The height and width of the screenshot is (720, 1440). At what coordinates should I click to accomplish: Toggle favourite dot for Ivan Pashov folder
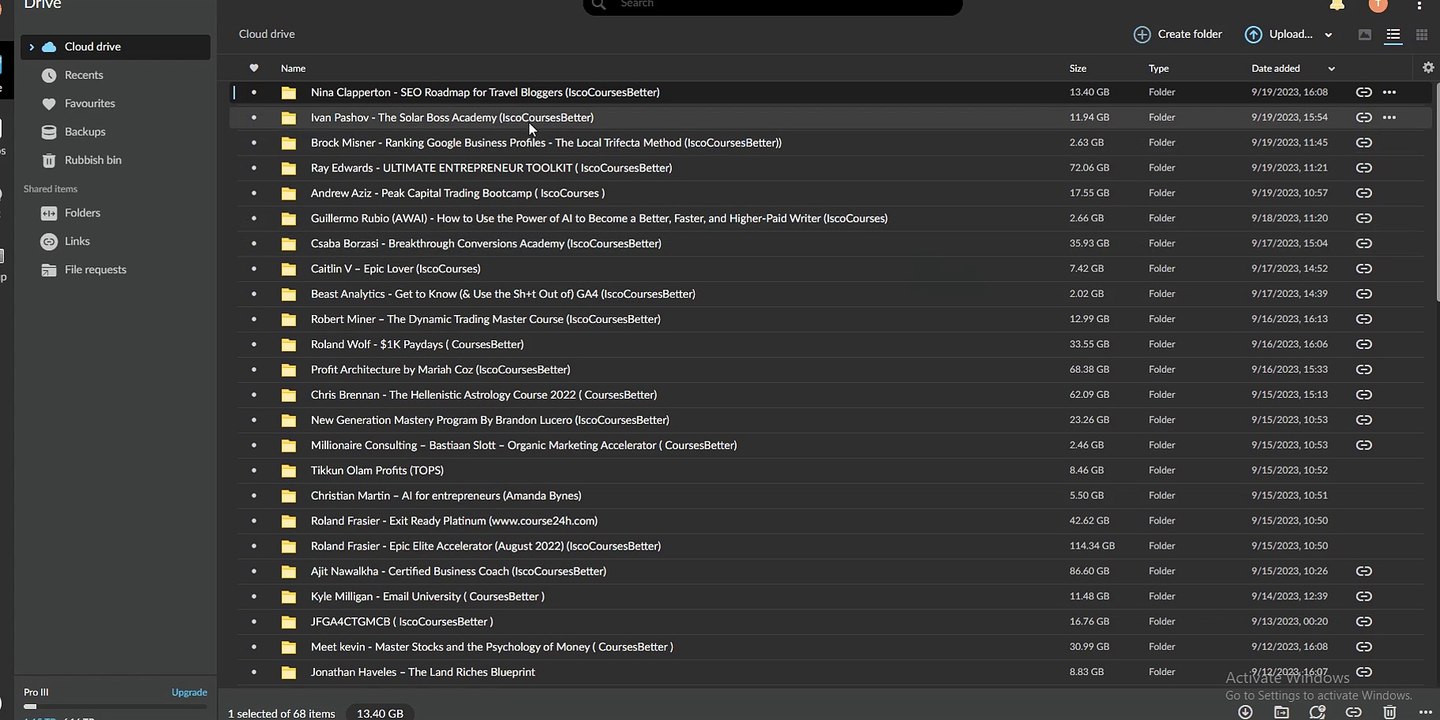pos(254,117)
